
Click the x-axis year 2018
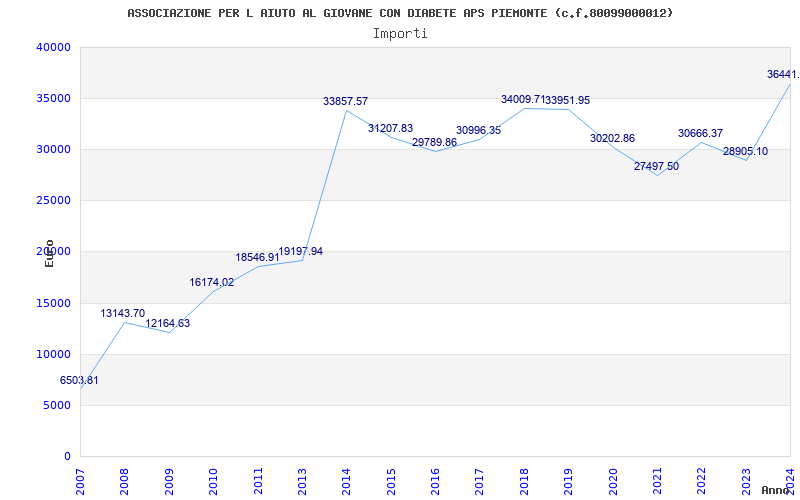tap(524, 481)
